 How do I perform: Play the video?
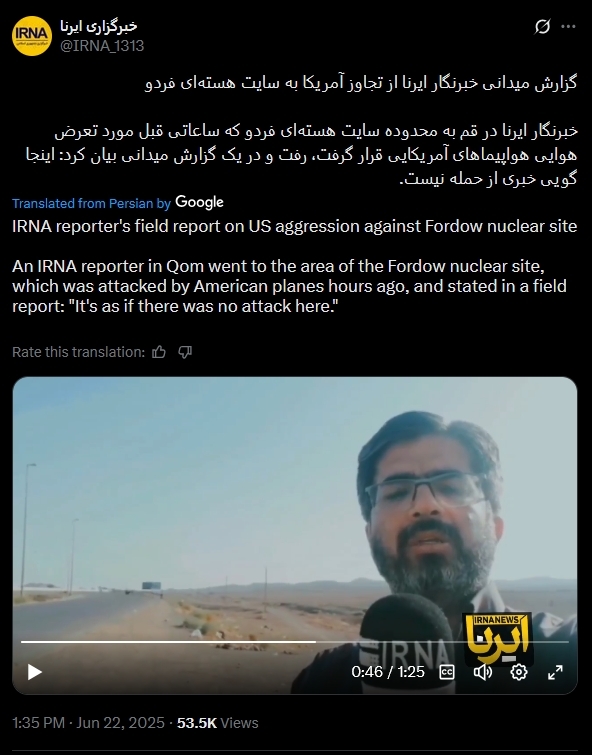tap(34, 672)
